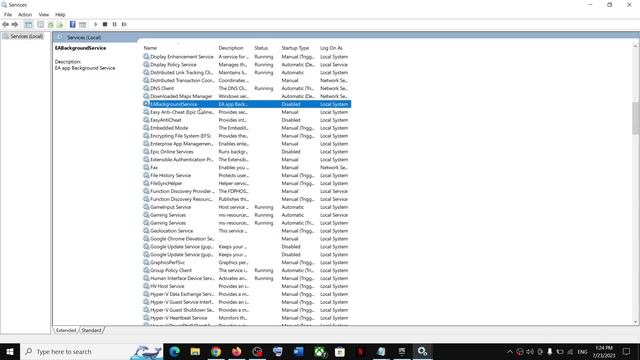Select the Downloaded Maps Manager service

(247, 96)
